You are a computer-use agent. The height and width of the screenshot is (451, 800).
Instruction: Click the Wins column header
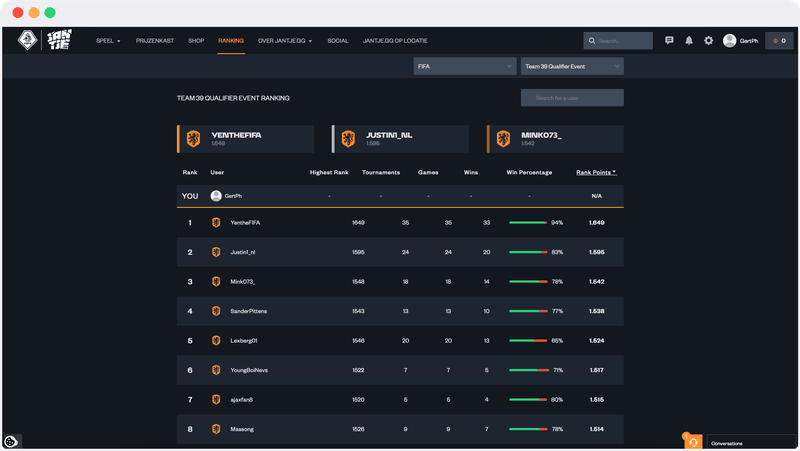point(471,172)
